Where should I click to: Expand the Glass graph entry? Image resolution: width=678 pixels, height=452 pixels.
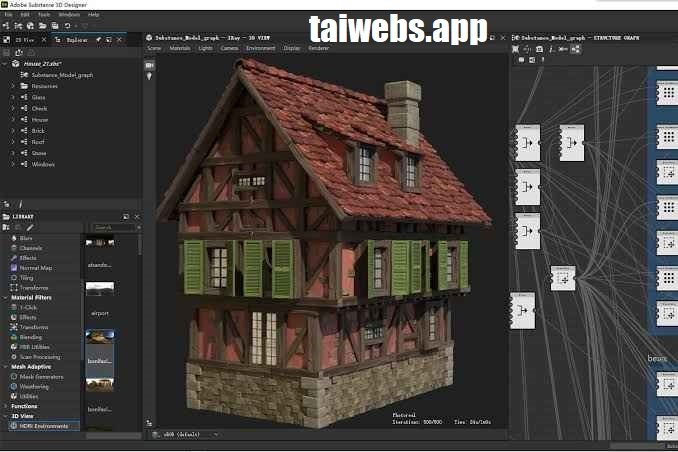pyautogui.click(x=13, y=97)
